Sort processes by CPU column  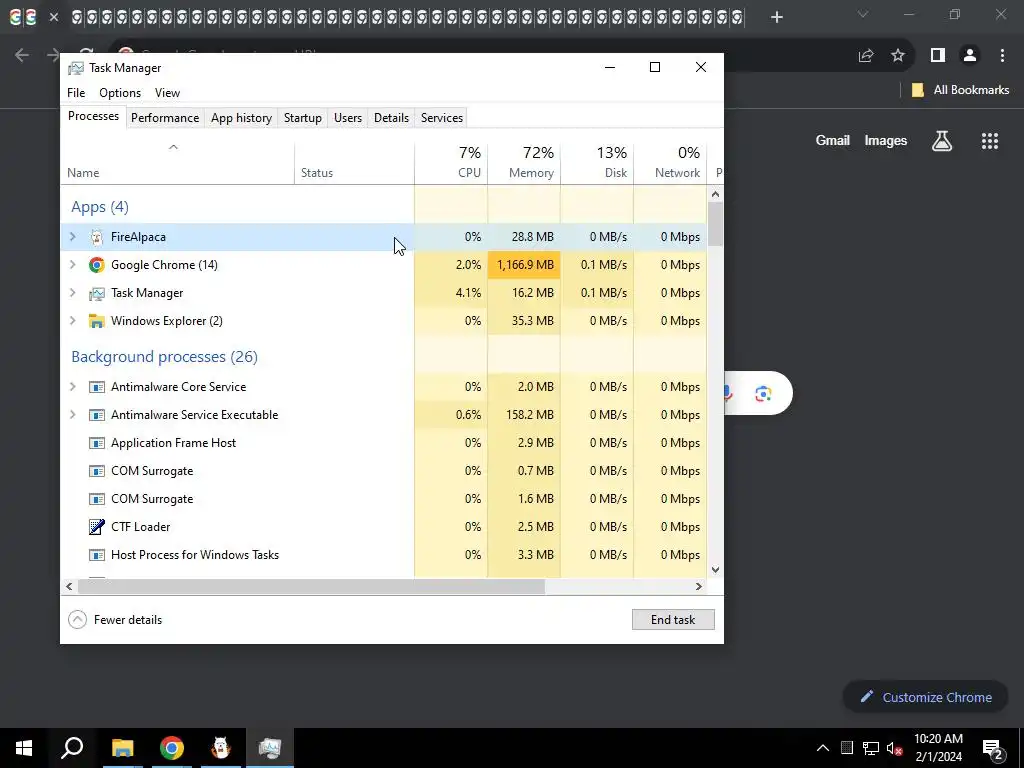coord(451,162)
